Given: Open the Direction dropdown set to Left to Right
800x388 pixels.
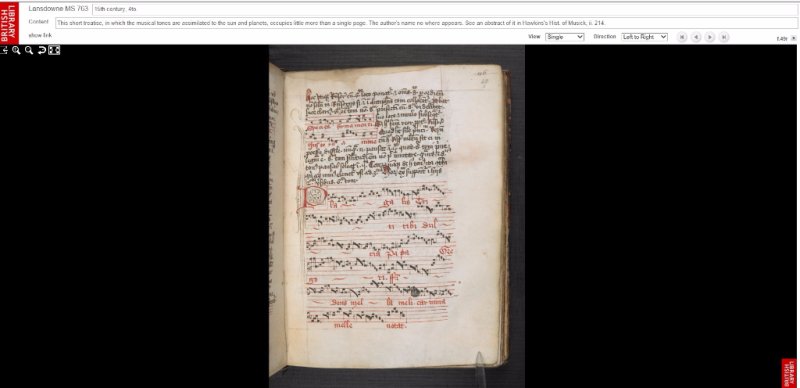Looking at the screenshot, I should coord(644,37).
